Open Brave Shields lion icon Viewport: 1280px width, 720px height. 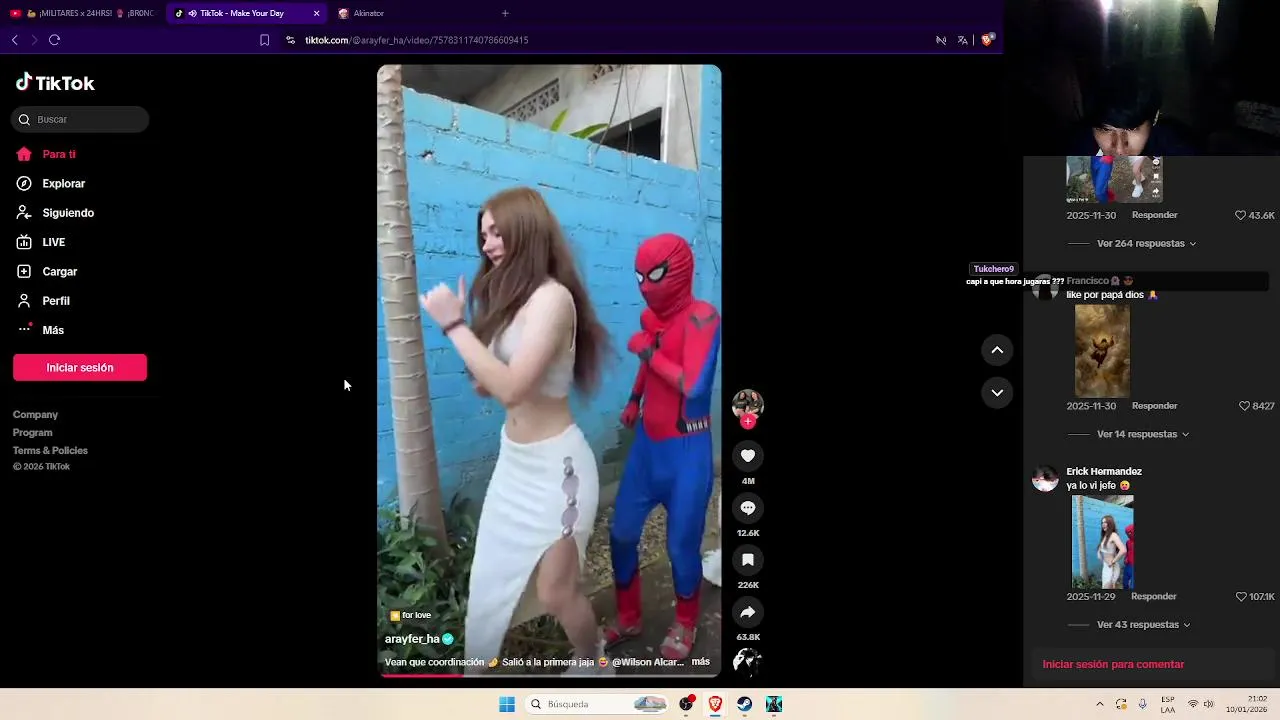pyautogui.click(x=987, y=40)
